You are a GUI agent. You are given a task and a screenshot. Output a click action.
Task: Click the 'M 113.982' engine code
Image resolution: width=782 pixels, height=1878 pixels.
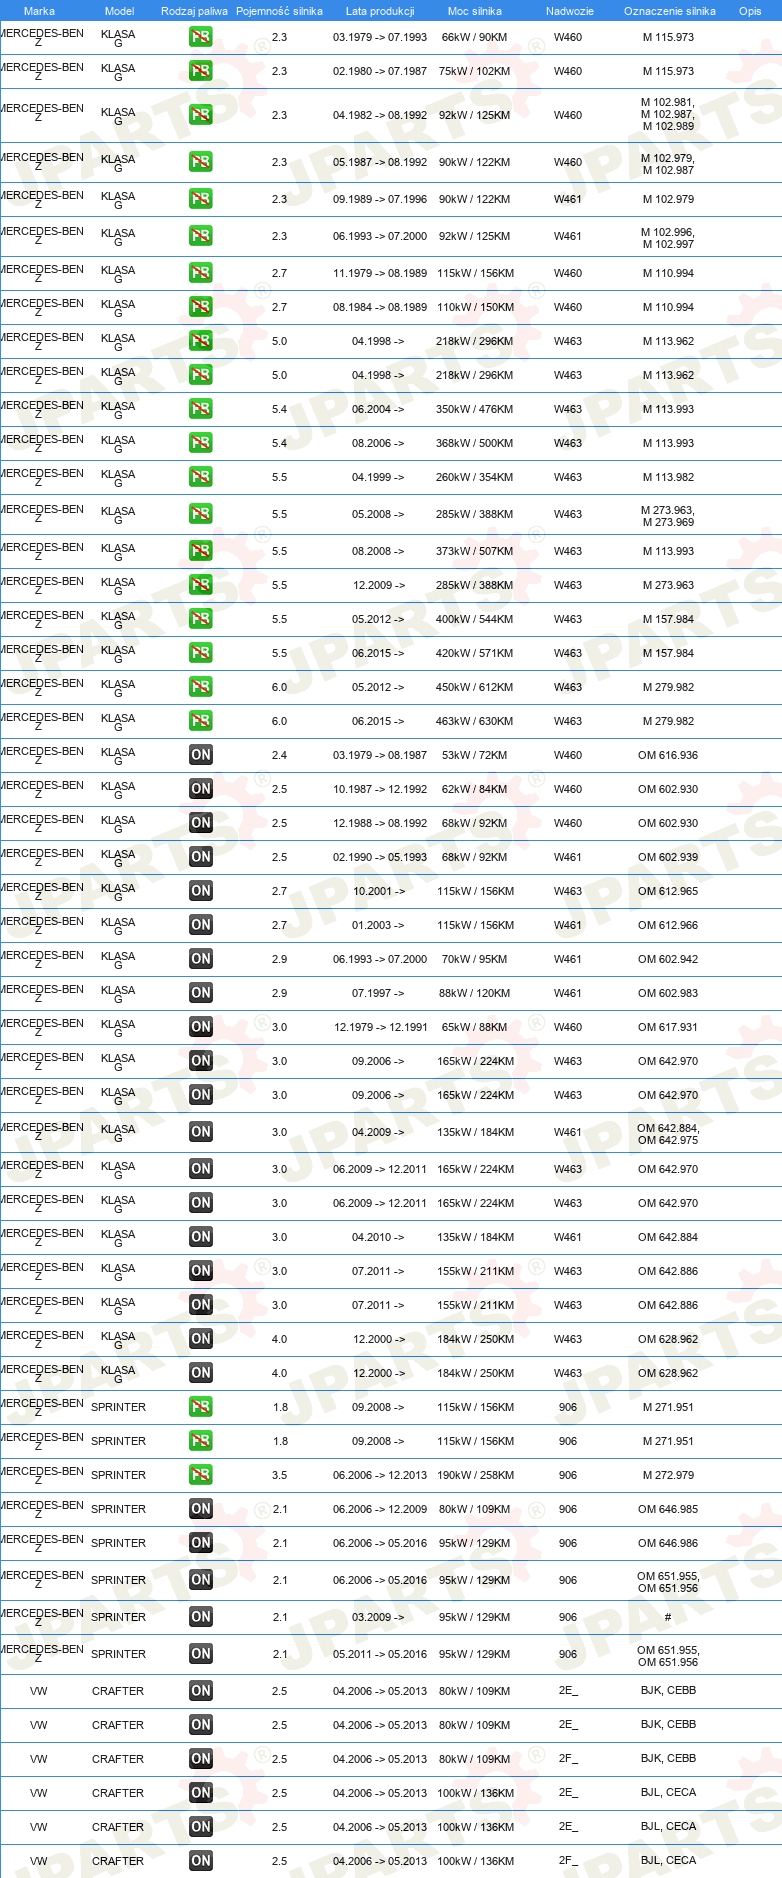point(668,477)
